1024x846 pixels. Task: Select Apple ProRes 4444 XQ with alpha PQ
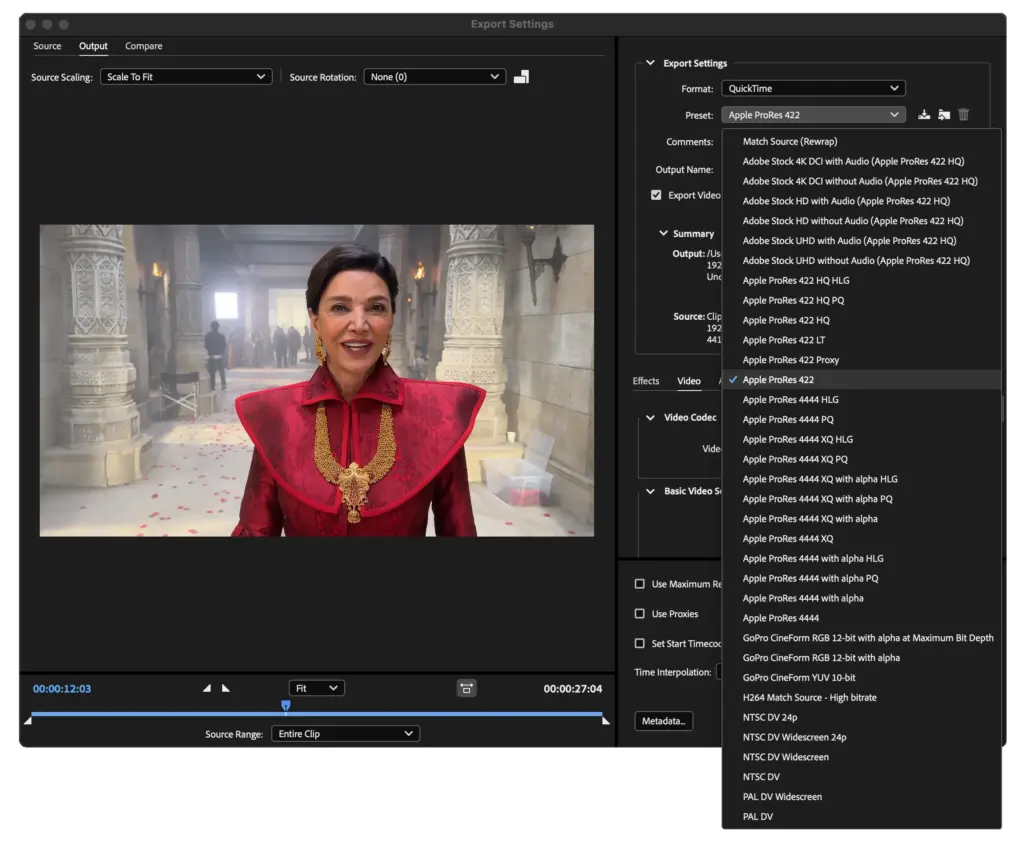(x=861, y=499)
